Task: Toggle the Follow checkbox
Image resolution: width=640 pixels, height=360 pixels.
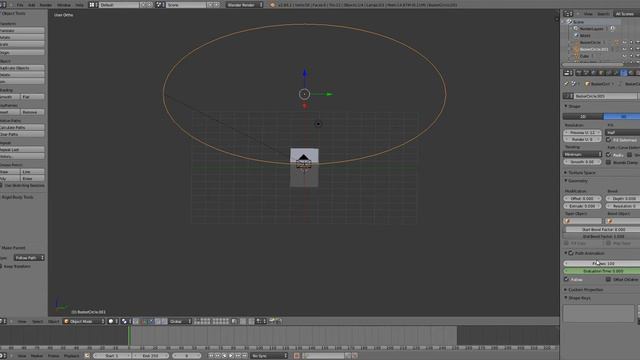Action: (566, 279)
